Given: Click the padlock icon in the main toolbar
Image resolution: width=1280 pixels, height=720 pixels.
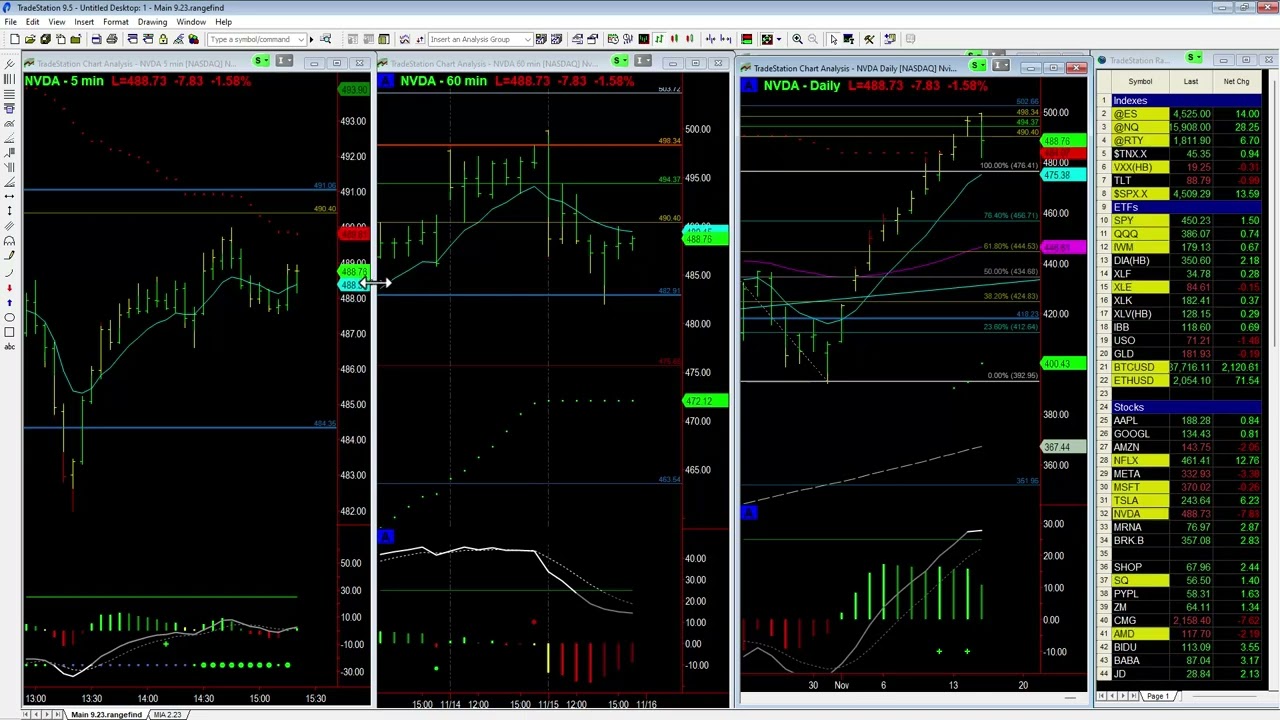Looking at the screenshot, I should click(x=163, y=39).
